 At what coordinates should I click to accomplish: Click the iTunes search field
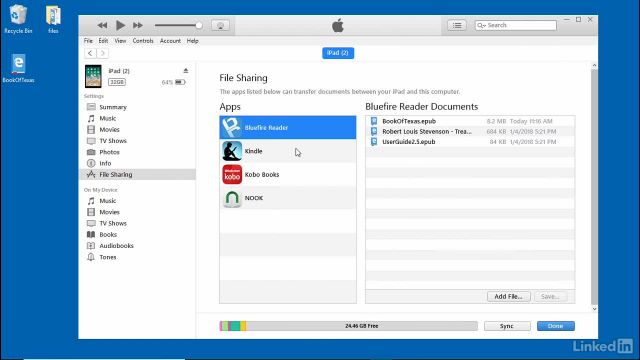click(516, 25)
